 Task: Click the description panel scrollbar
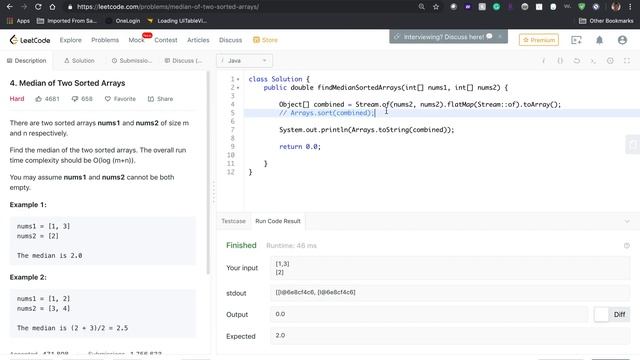(208, 173)
